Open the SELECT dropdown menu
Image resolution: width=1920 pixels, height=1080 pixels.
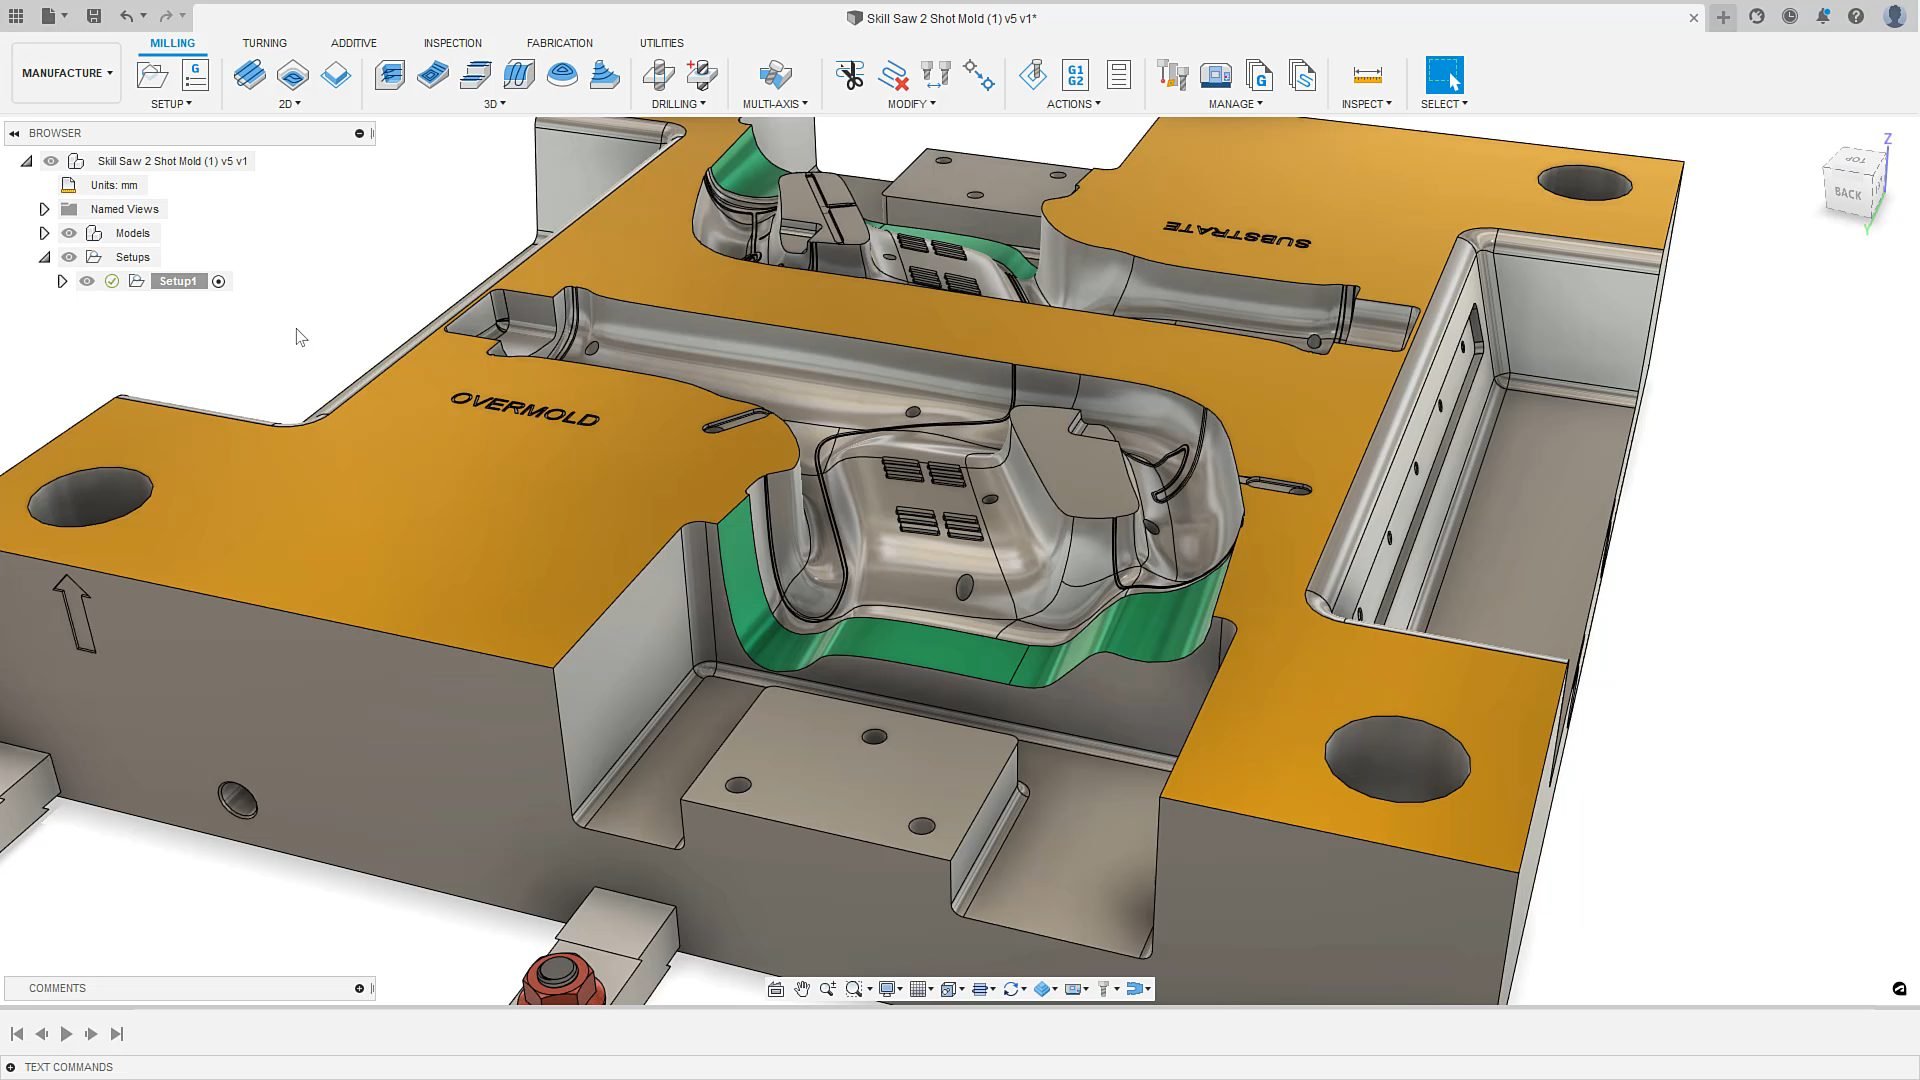point(1444,103)
